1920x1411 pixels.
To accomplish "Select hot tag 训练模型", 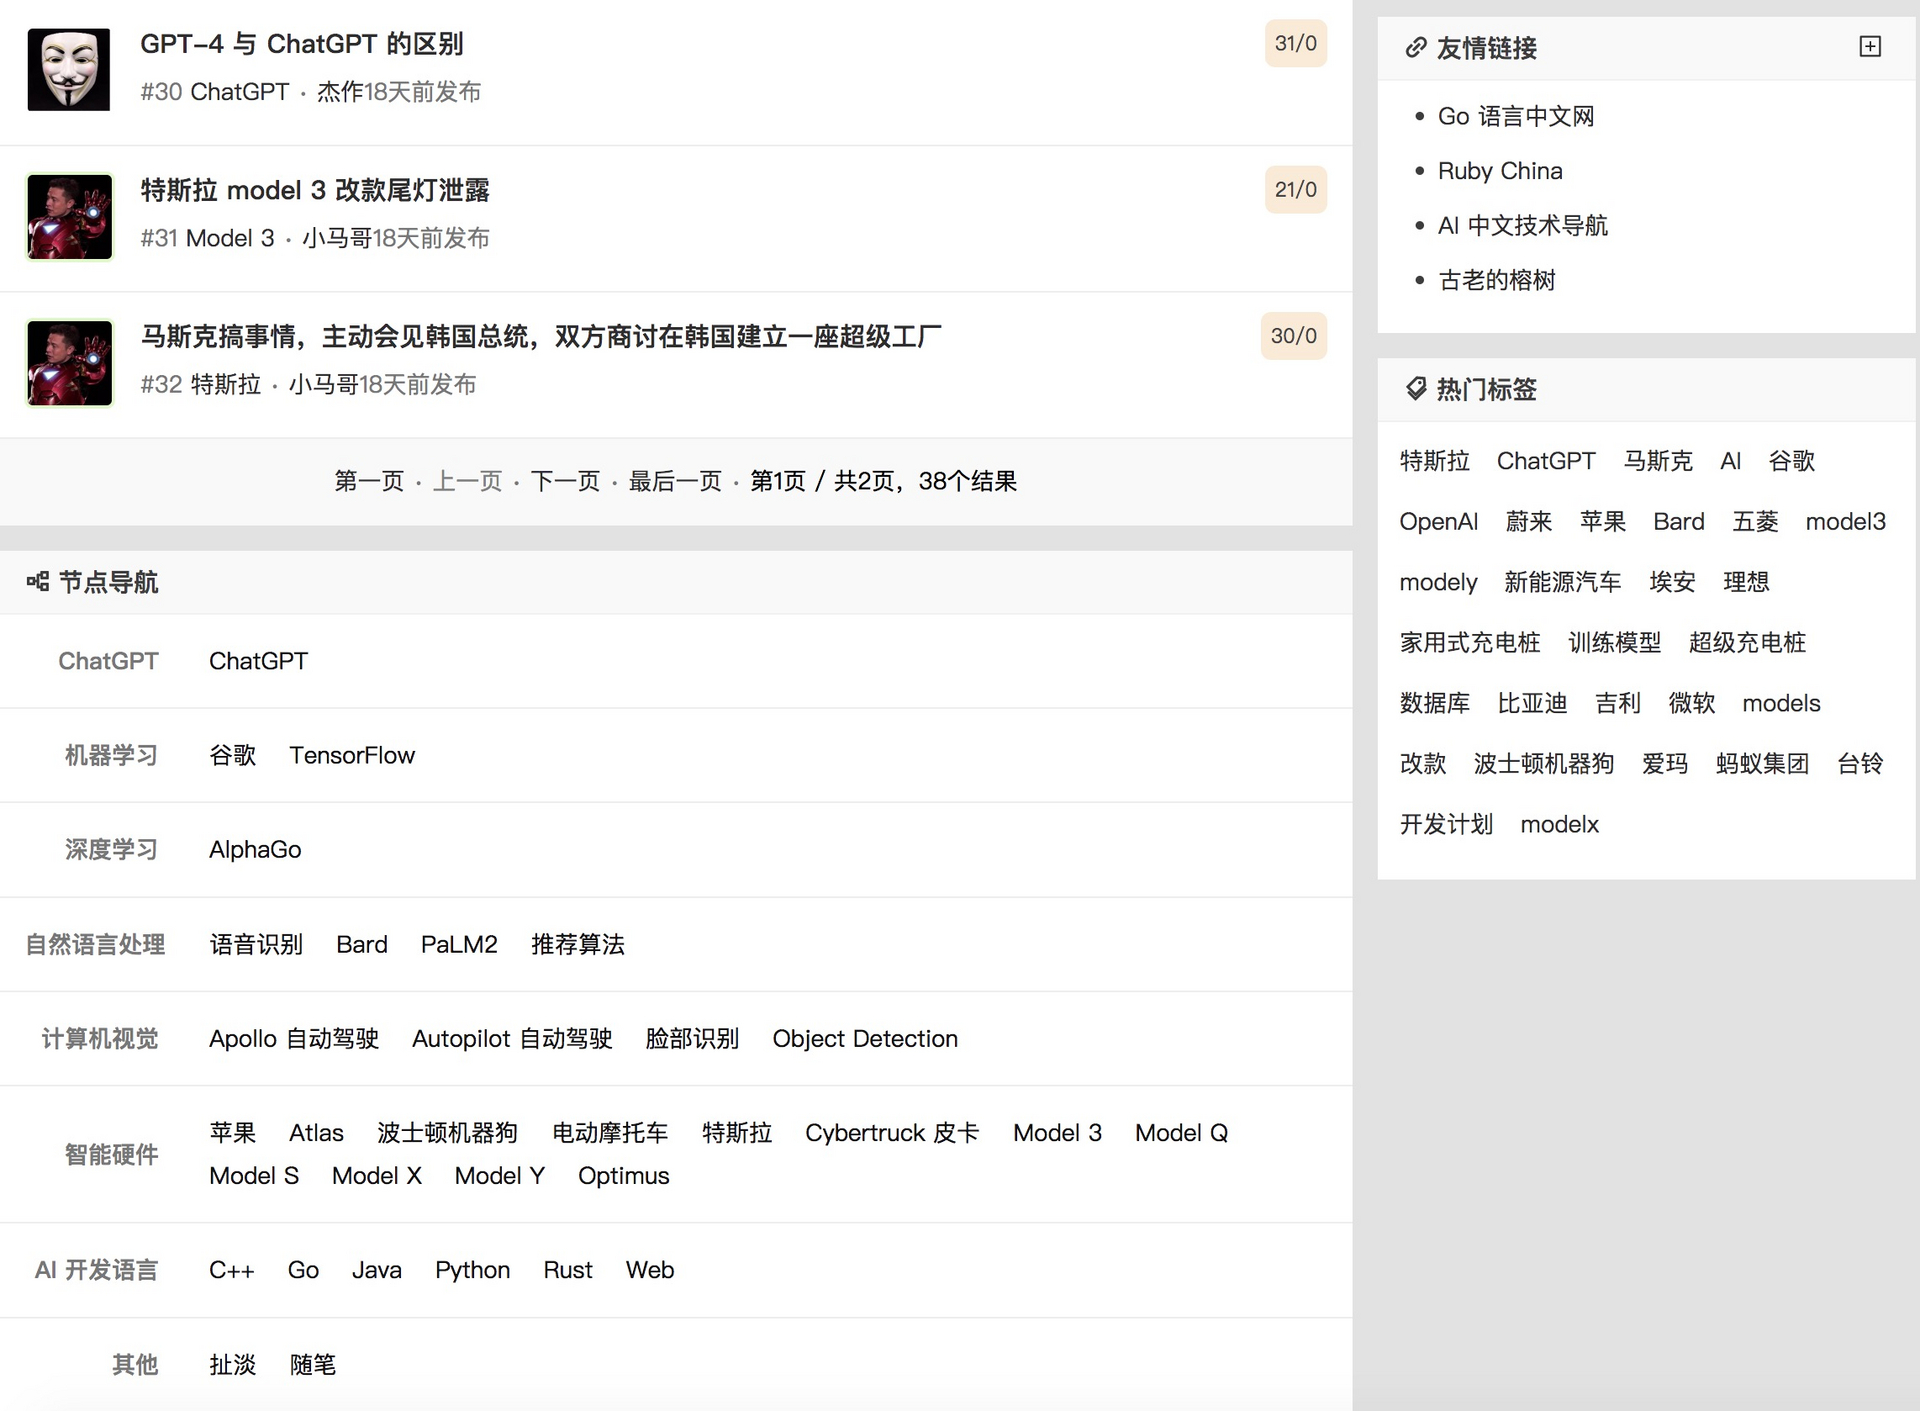I will (1614, 642).
